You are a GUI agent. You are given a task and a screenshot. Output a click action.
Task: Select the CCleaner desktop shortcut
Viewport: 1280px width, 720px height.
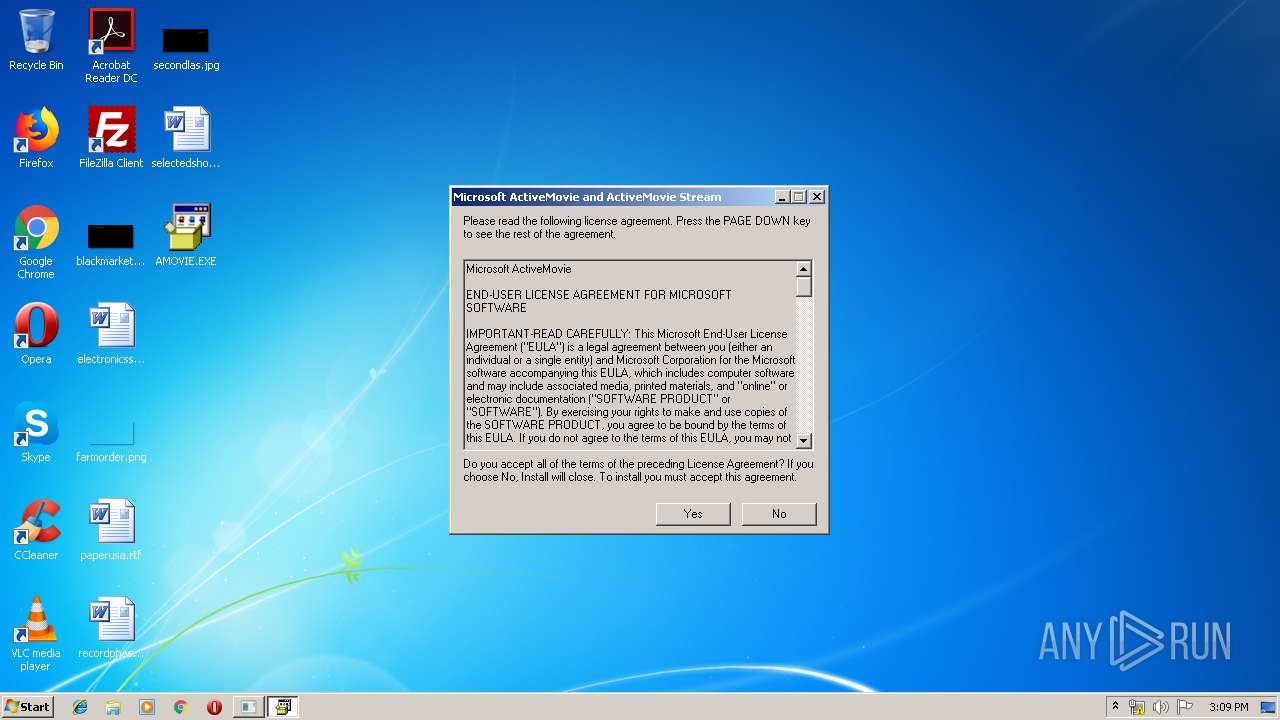[x=36, y=530]
